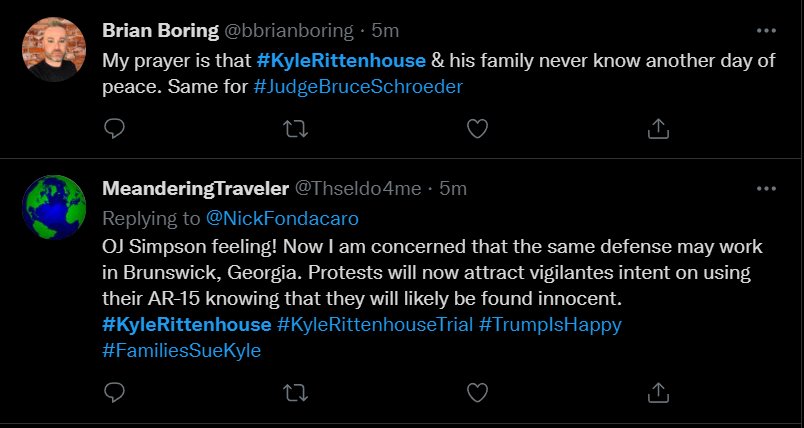Reply to Brian Boring's tweet
Image resolution: width=804 pixels, height=428 pixels.
click(x=115, y=128)
